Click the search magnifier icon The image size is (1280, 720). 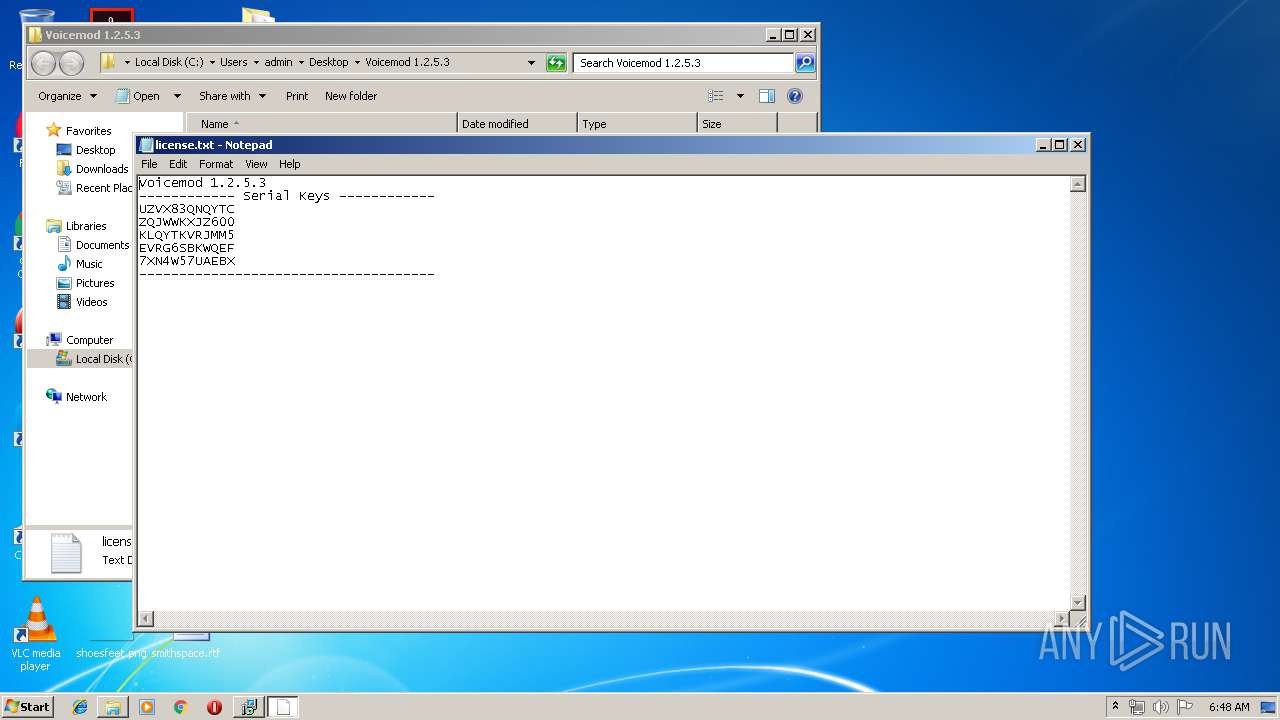point(805,63)
